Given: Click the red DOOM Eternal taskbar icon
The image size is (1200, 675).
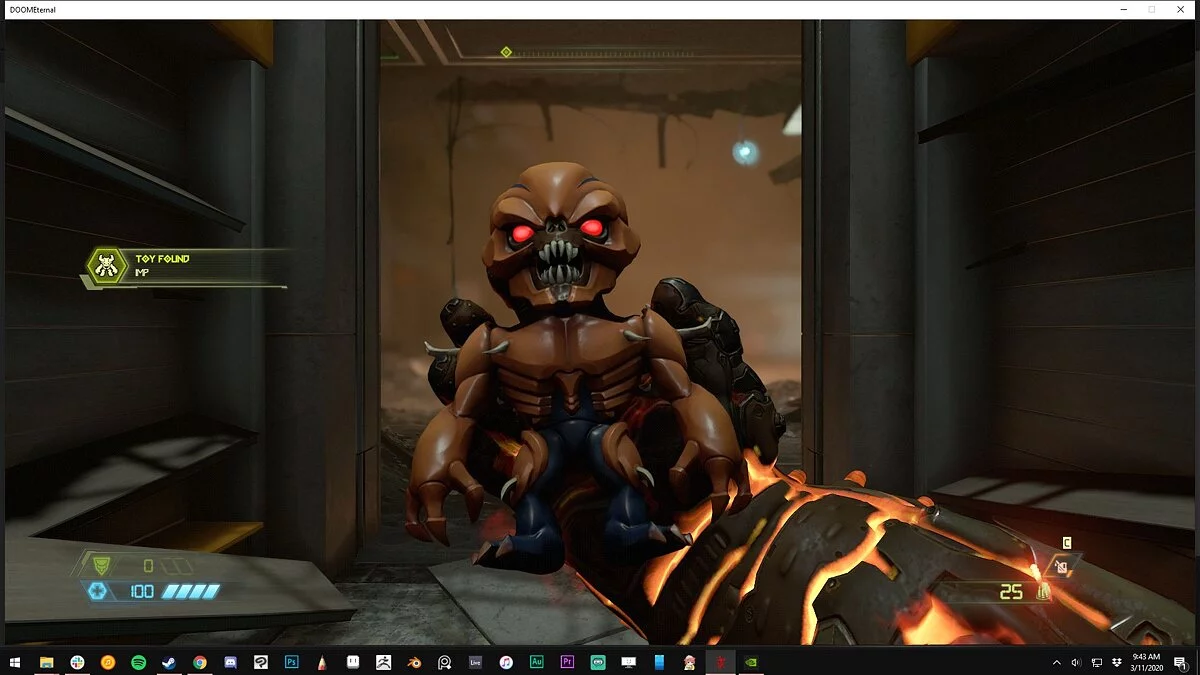Looking at the screenshot, I should [720, 662].
